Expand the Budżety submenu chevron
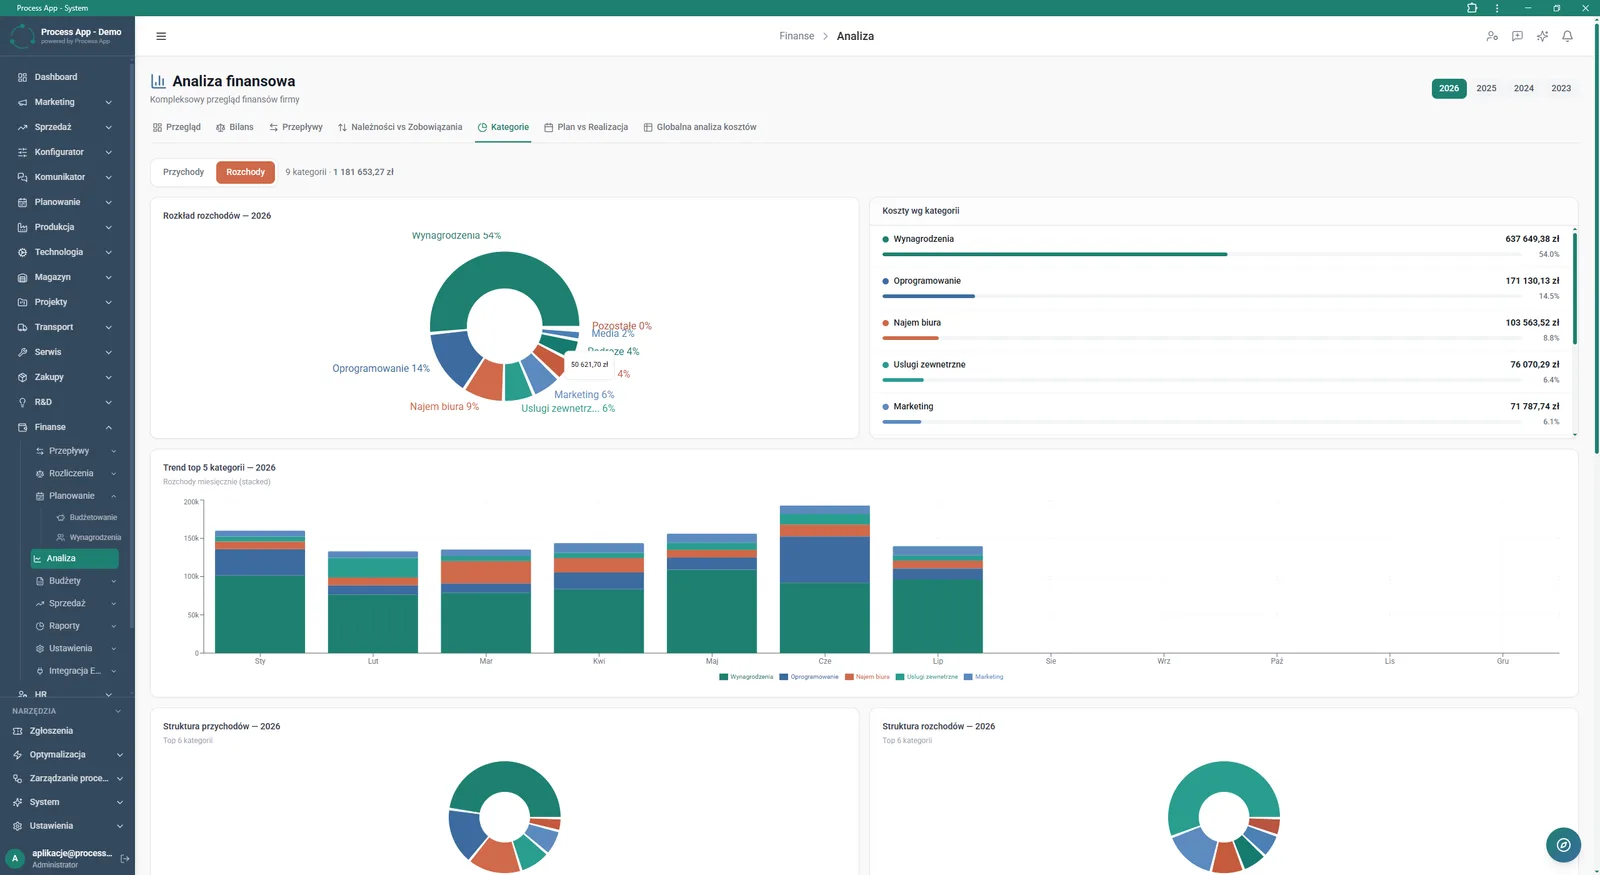 coord(113,581)
